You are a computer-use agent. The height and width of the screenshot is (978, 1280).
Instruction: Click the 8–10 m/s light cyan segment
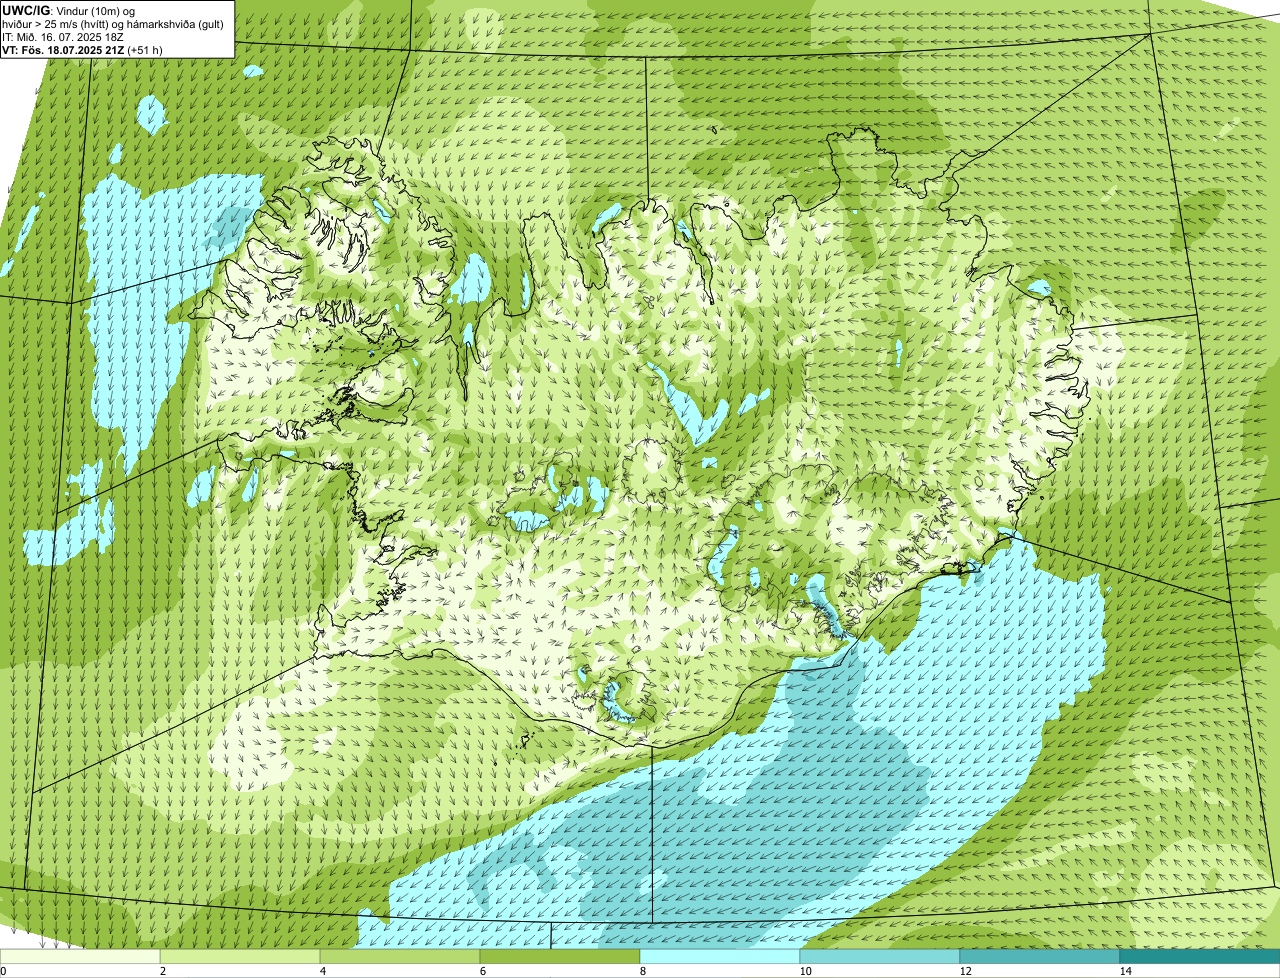720,956
